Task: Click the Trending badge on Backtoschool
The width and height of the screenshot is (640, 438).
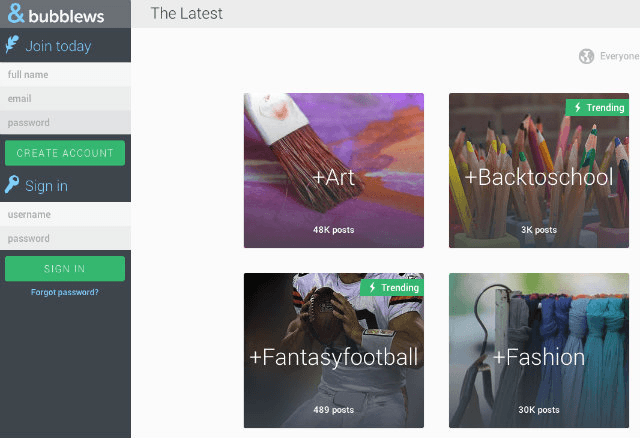Action: point(598,107)
